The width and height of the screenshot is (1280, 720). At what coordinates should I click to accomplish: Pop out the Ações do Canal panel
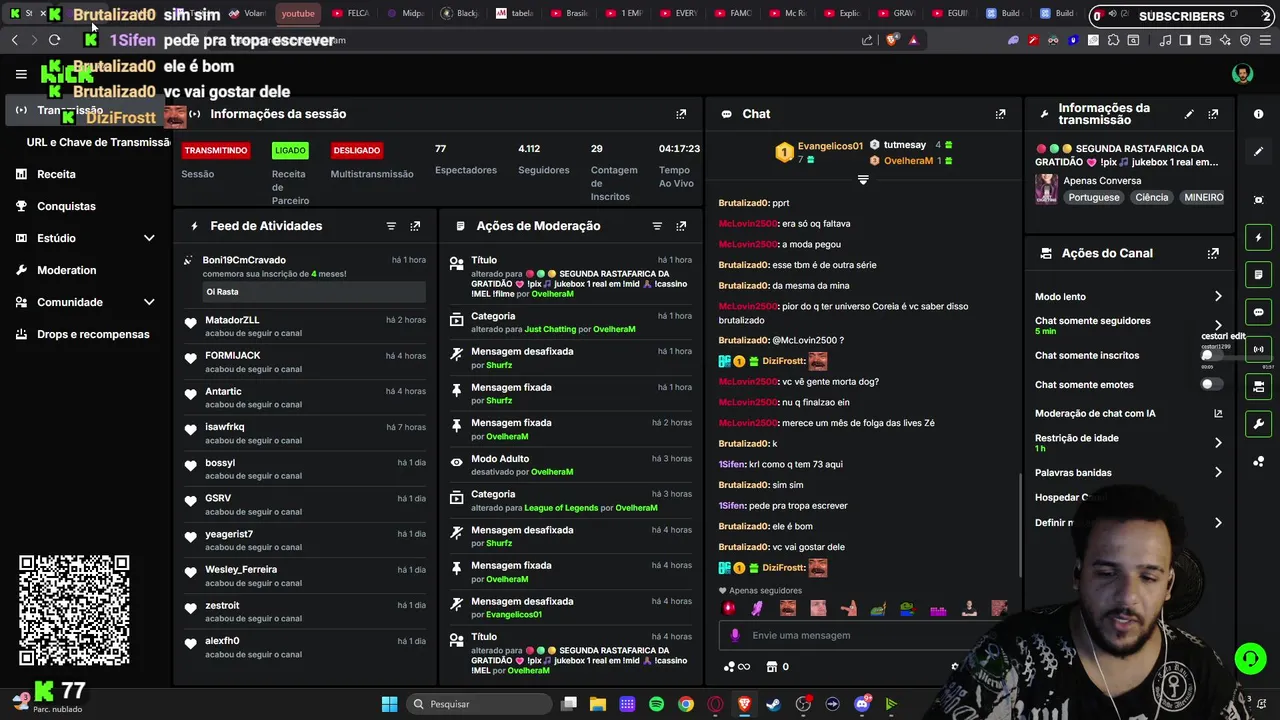(x=1213, y=254)
